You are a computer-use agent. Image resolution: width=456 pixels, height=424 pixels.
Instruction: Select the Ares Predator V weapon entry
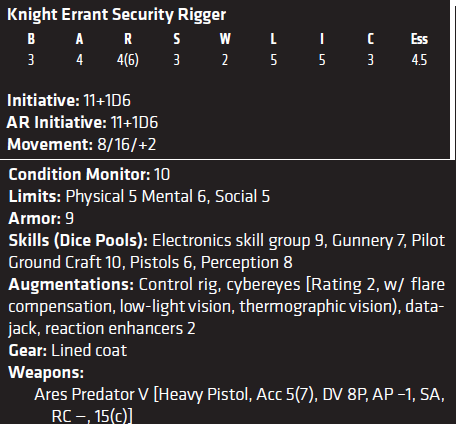pyautogui.click(x=239, y=405)
